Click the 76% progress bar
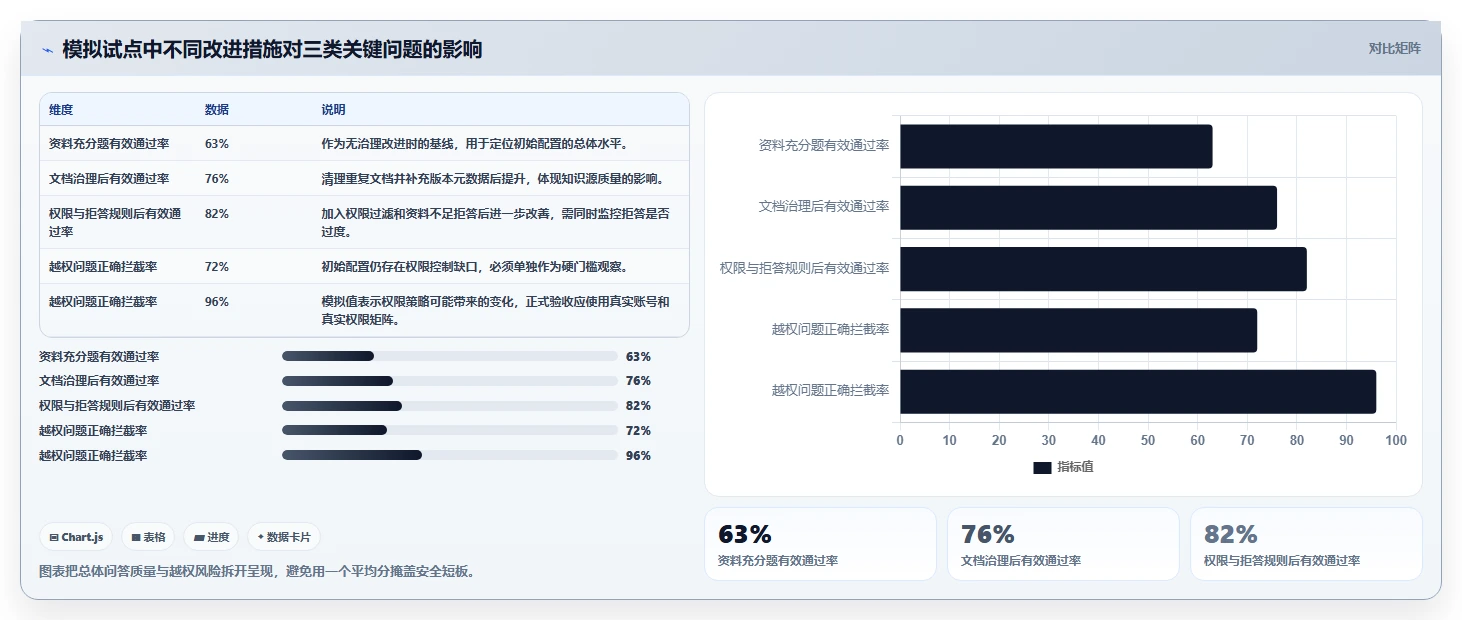Image resolution: width=1462 pixels, height=620 pixels. pos(449,381)
